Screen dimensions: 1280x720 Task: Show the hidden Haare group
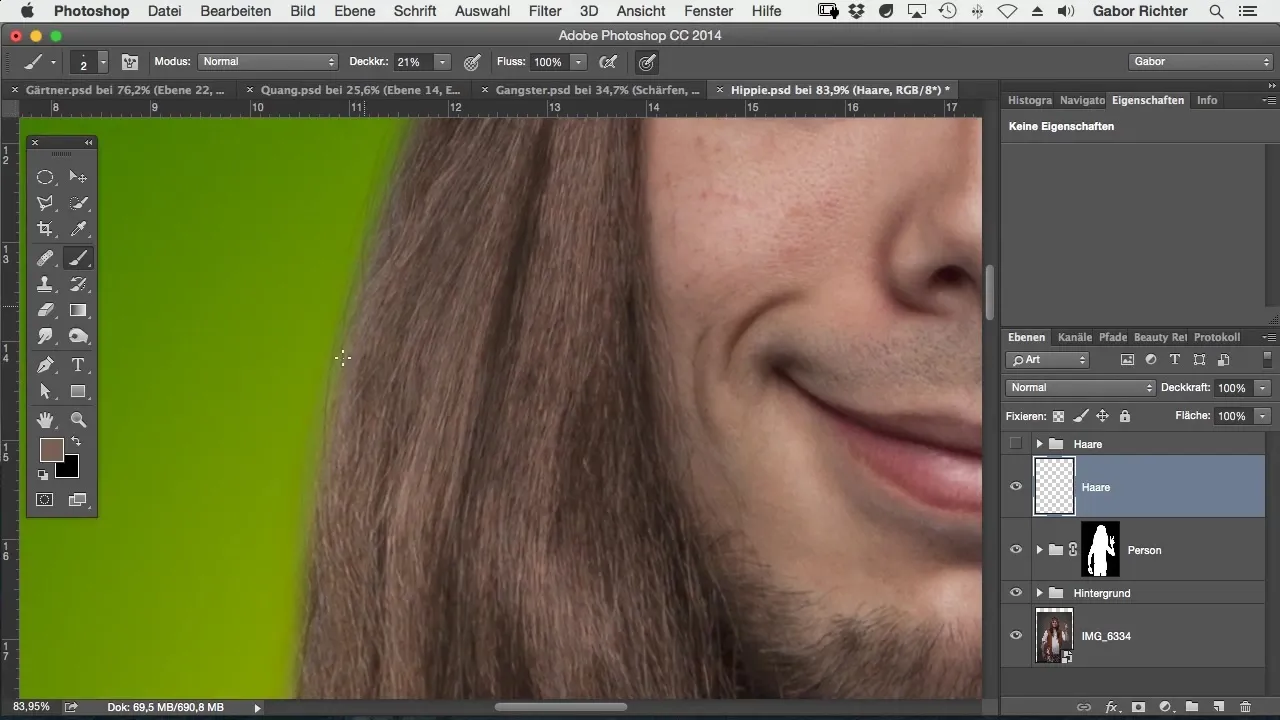tap(1016, 443)
